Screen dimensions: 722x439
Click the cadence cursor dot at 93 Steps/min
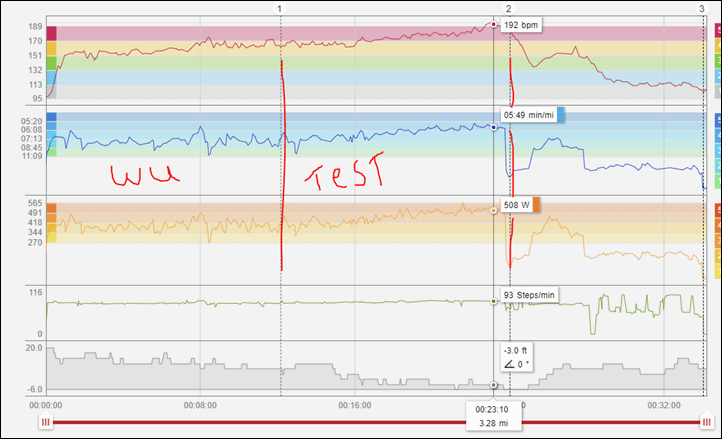(494, 301)
